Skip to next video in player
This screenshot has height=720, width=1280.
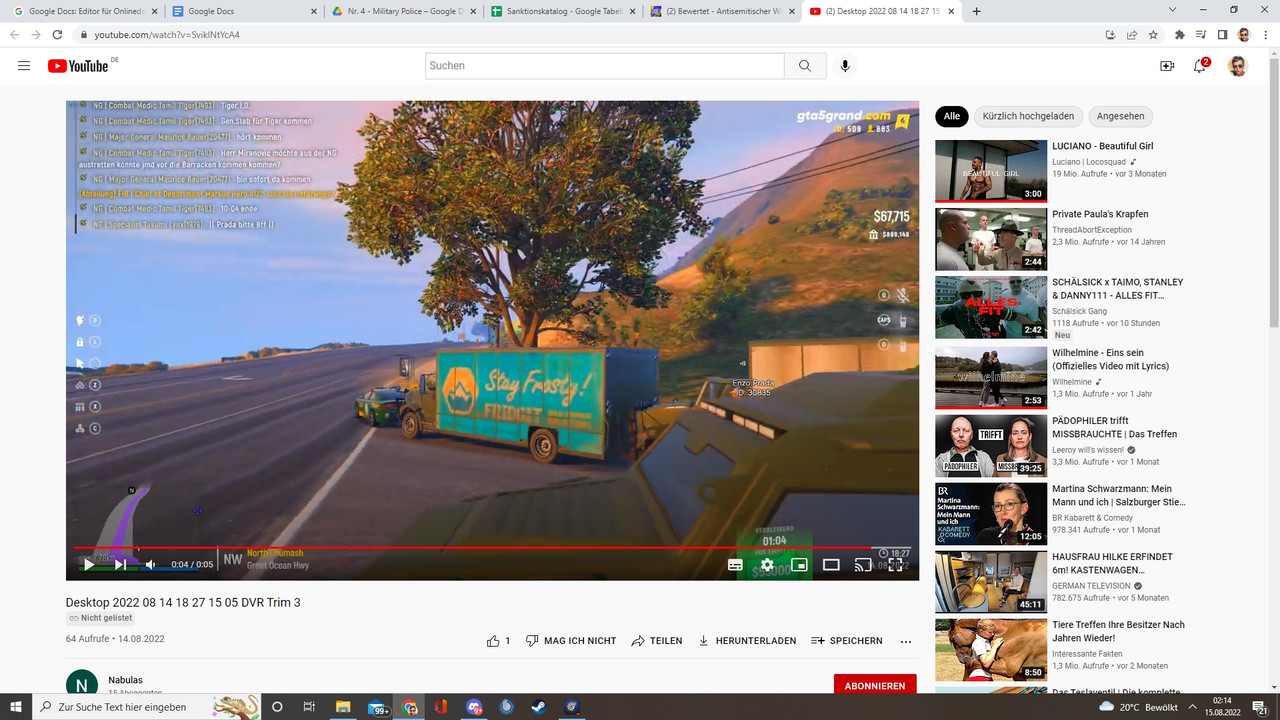[120, 564]
